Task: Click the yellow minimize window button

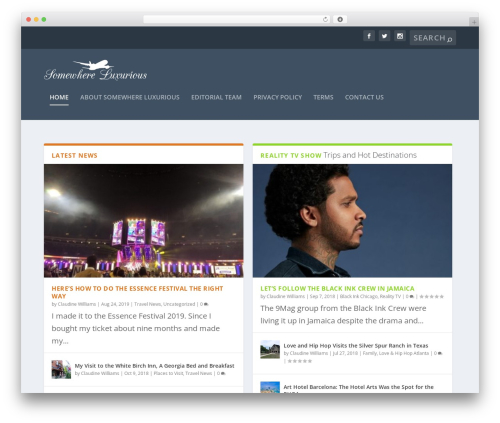Action: (x=36, y=19)
